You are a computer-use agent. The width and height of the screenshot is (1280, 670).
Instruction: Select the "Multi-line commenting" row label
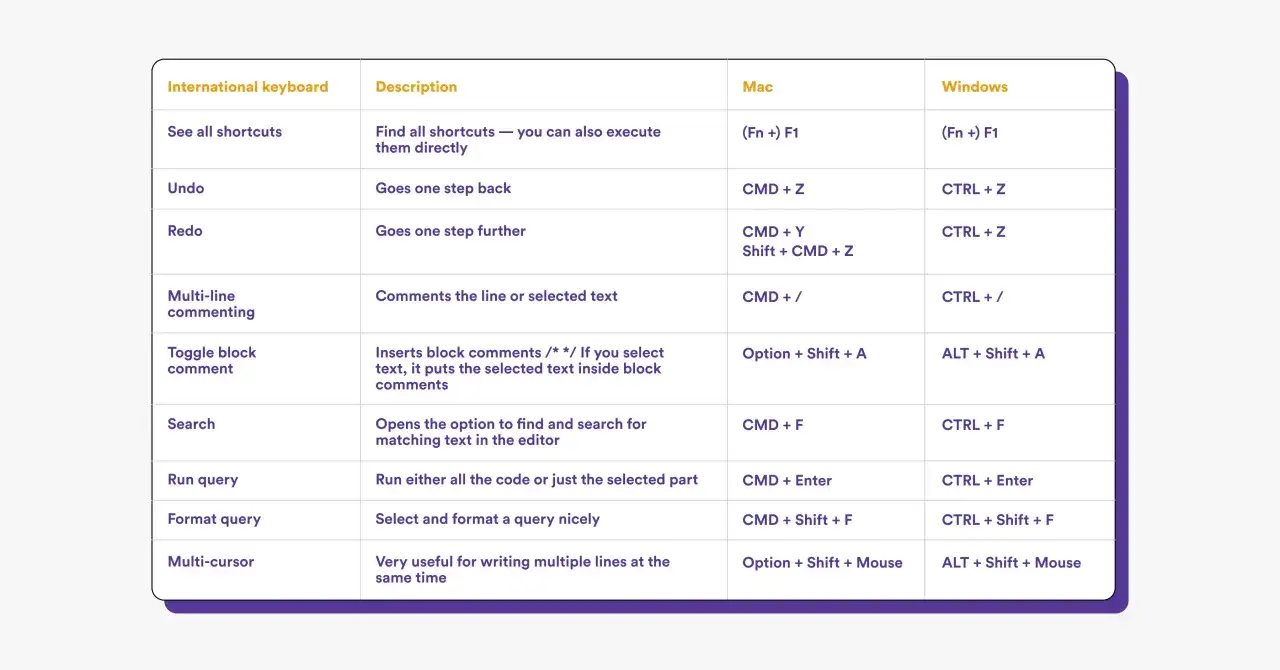click(211, 304)
